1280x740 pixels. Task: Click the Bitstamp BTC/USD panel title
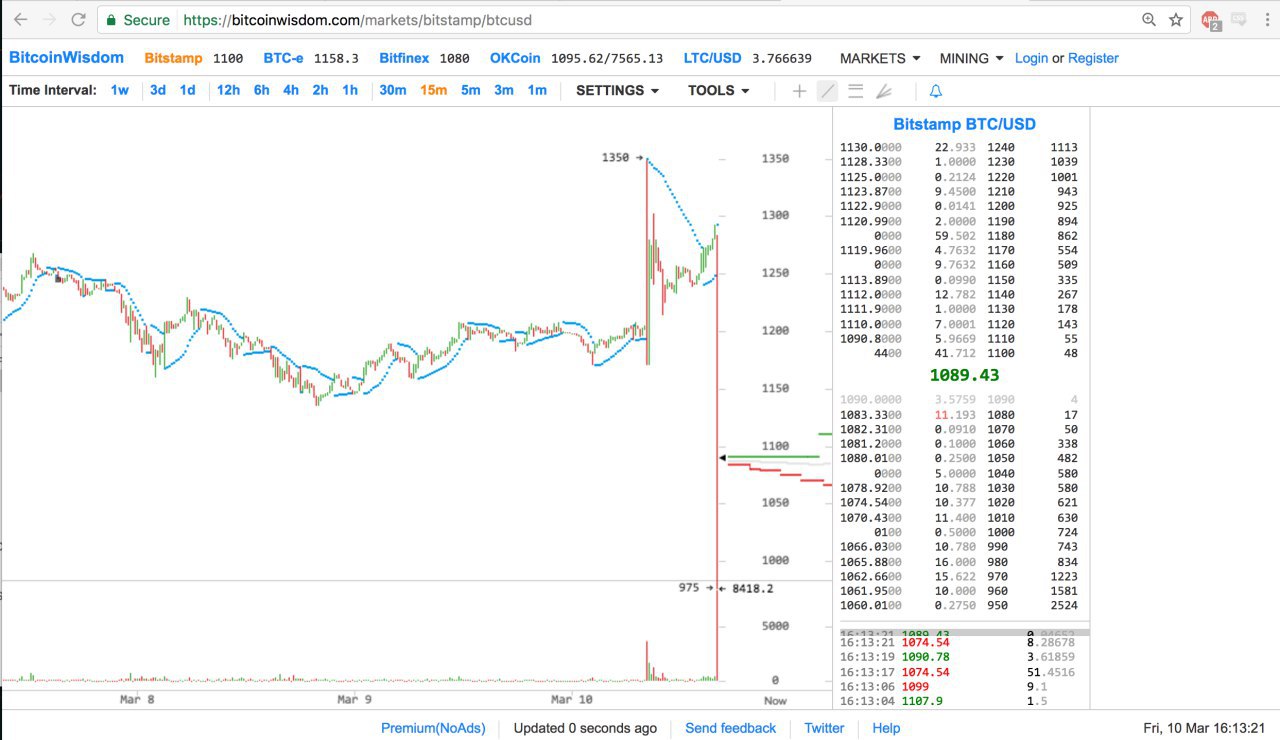964,124
